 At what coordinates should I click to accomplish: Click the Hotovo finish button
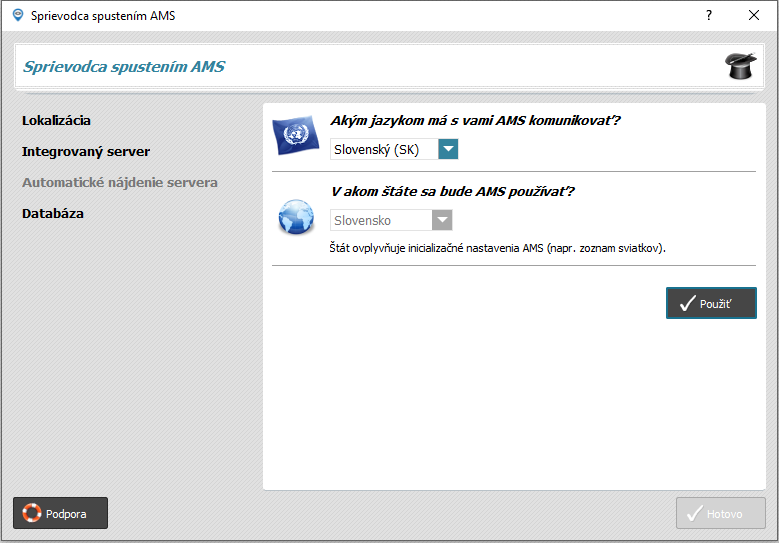click(x=720, y=513)
